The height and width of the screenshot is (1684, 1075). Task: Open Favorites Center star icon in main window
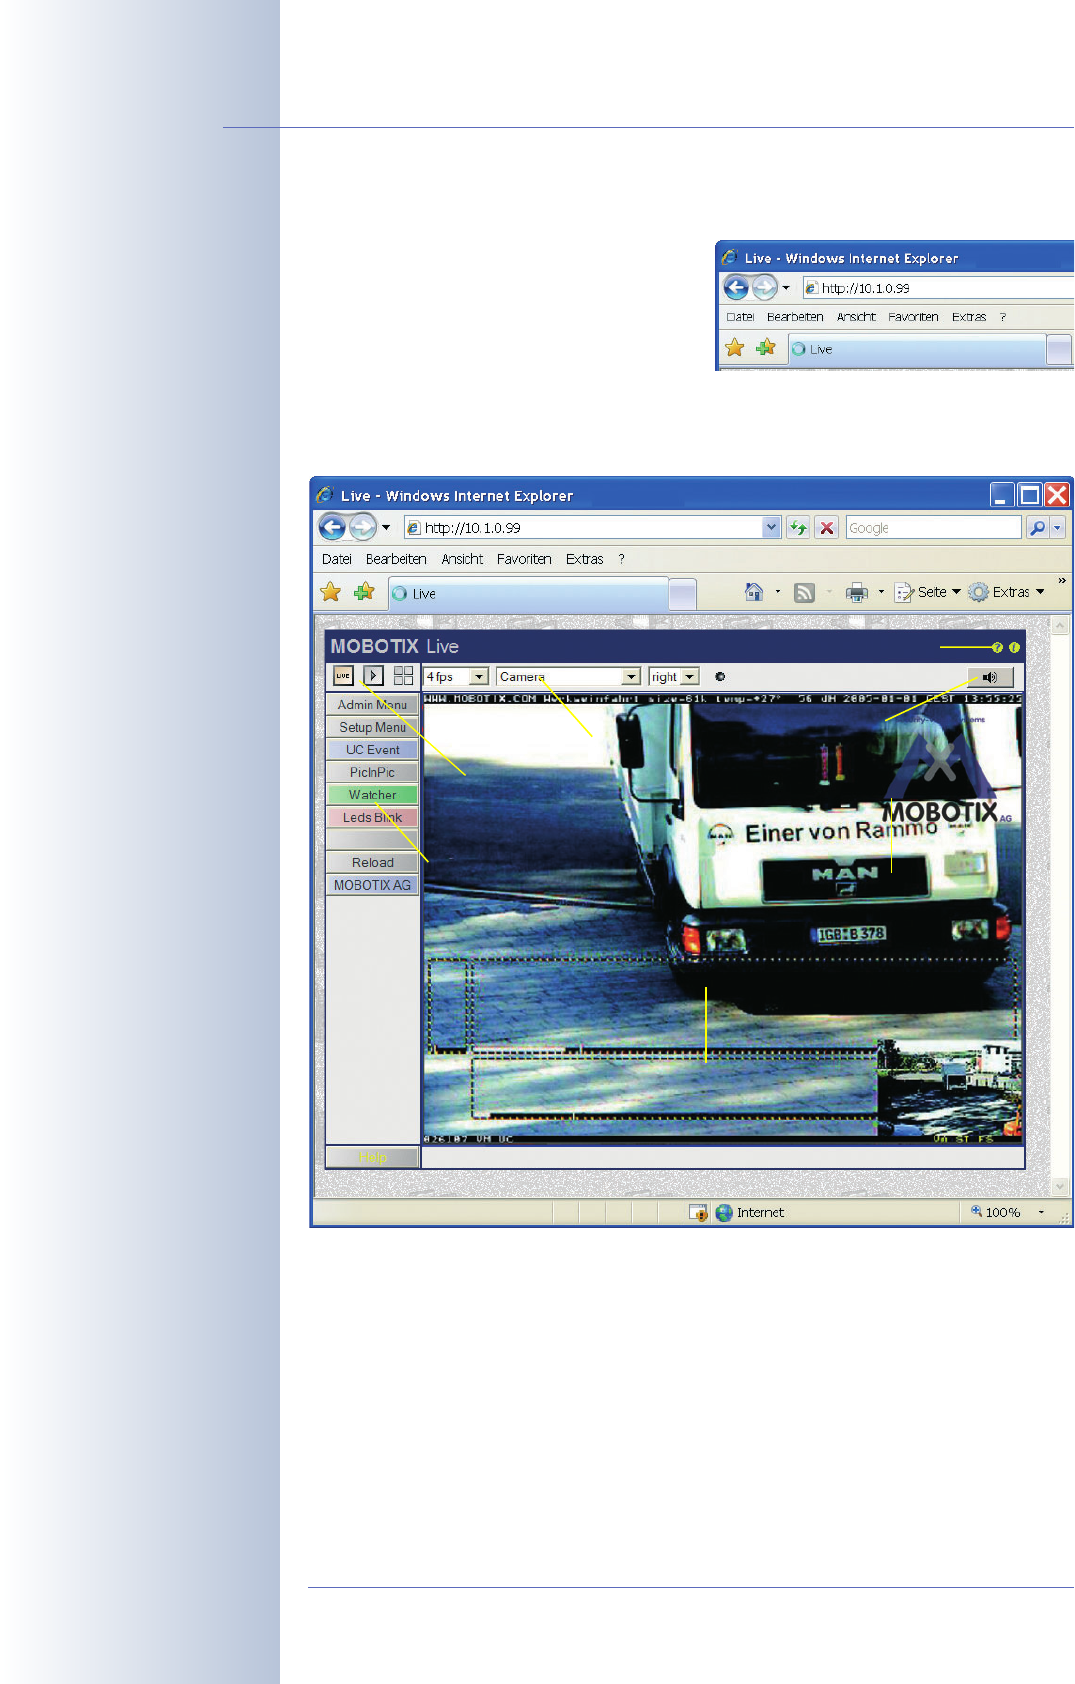[x=331, y=592]
